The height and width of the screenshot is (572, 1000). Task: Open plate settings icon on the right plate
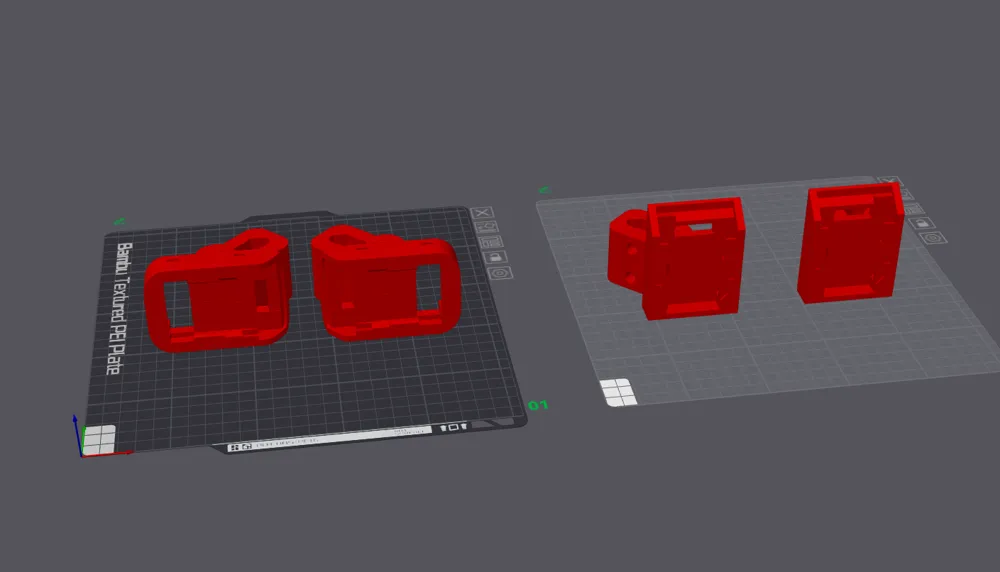point(935,238)
